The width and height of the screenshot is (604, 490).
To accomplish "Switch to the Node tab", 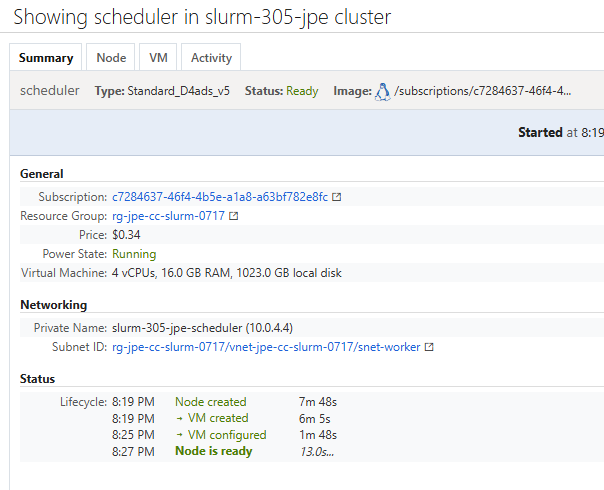I will [111, 58].
